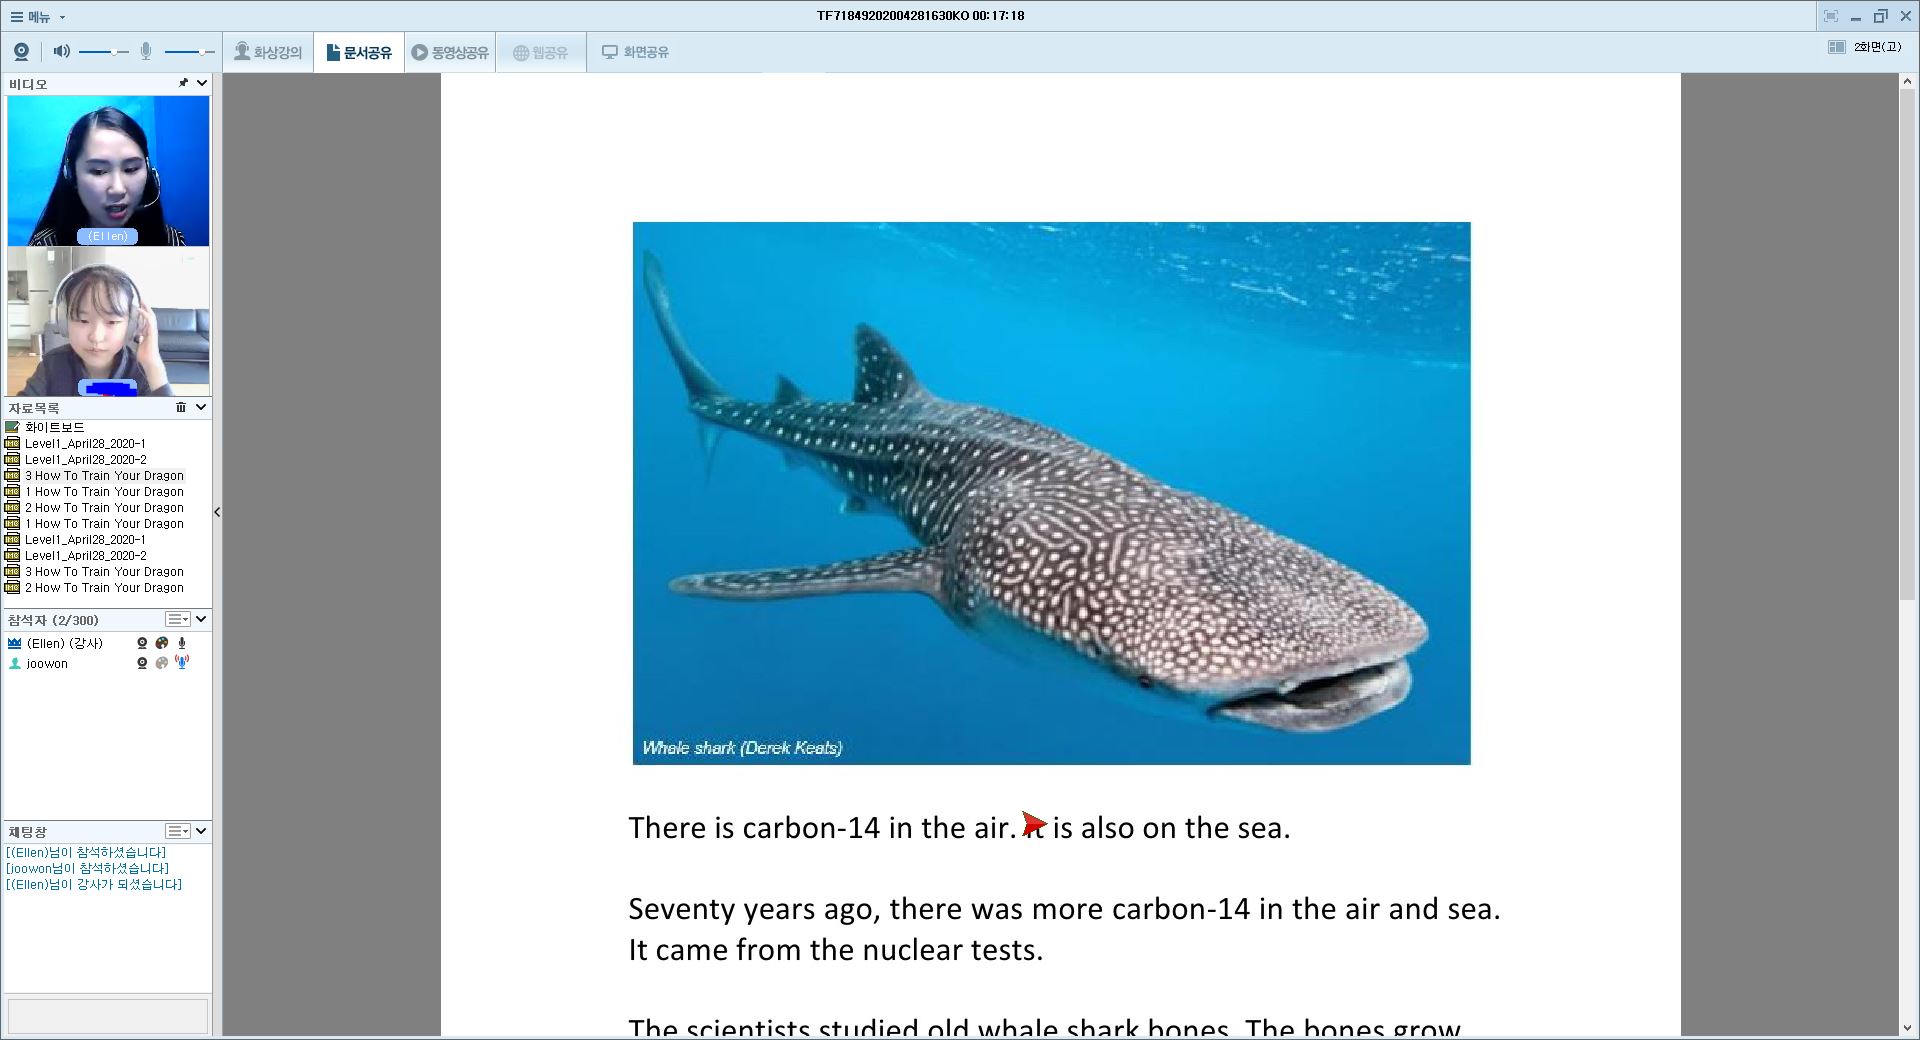Click Ellen's webcam icon in the attendee list
Viewport: 1920px width, 1040px height.
point(142,643)
